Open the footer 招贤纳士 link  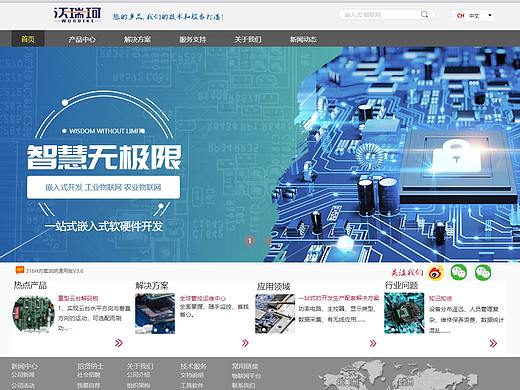tap(90, 366)
